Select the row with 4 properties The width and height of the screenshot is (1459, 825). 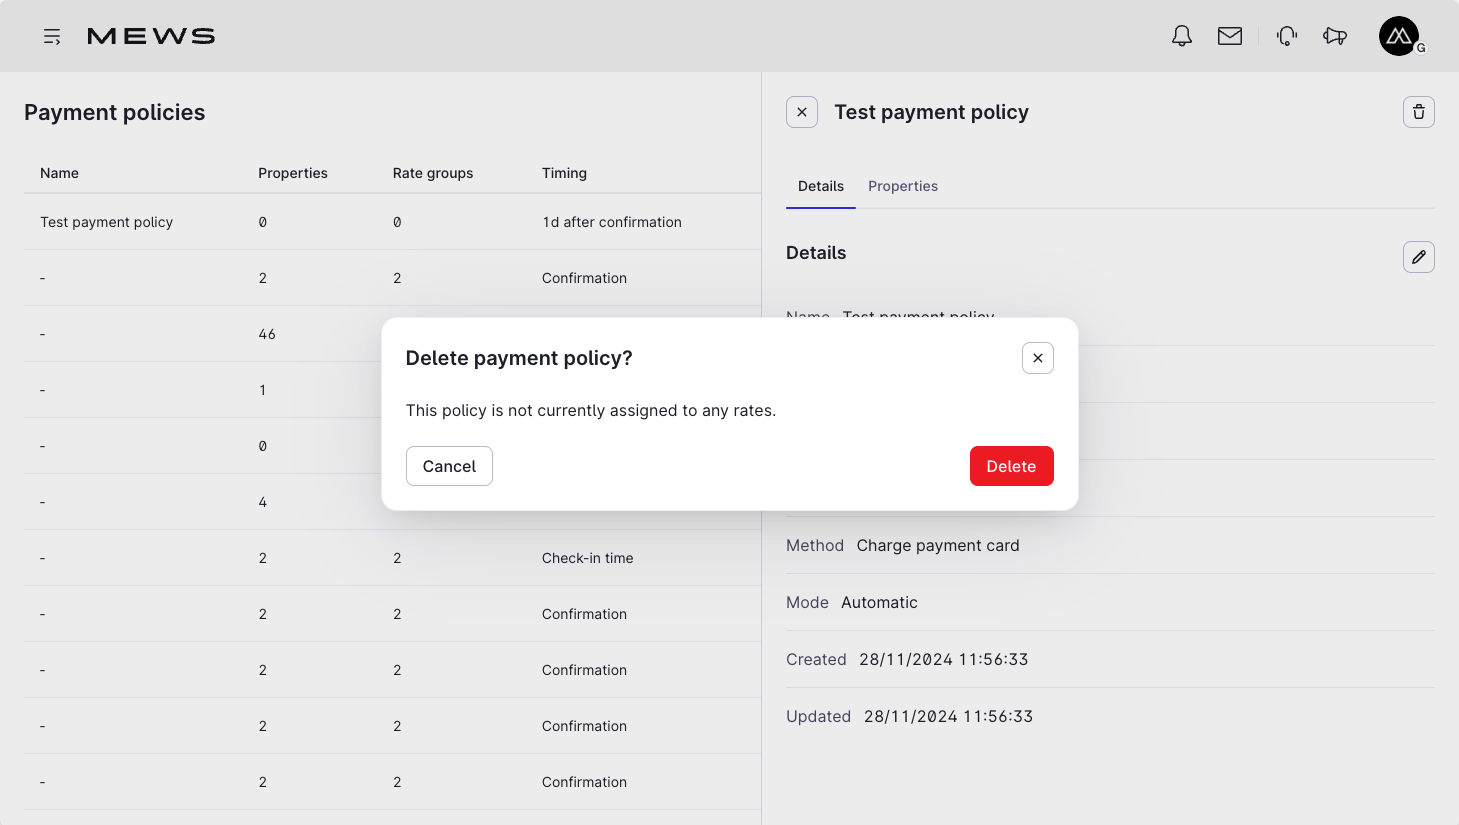tap(392, 502)
